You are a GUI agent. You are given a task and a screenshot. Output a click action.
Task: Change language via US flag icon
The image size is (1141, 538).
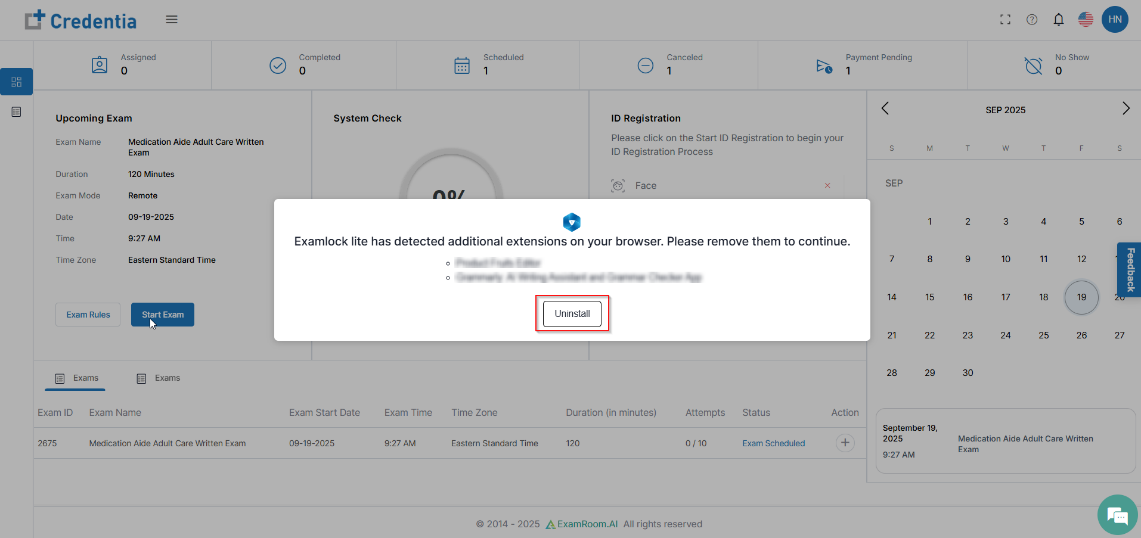coord(1086,20)
